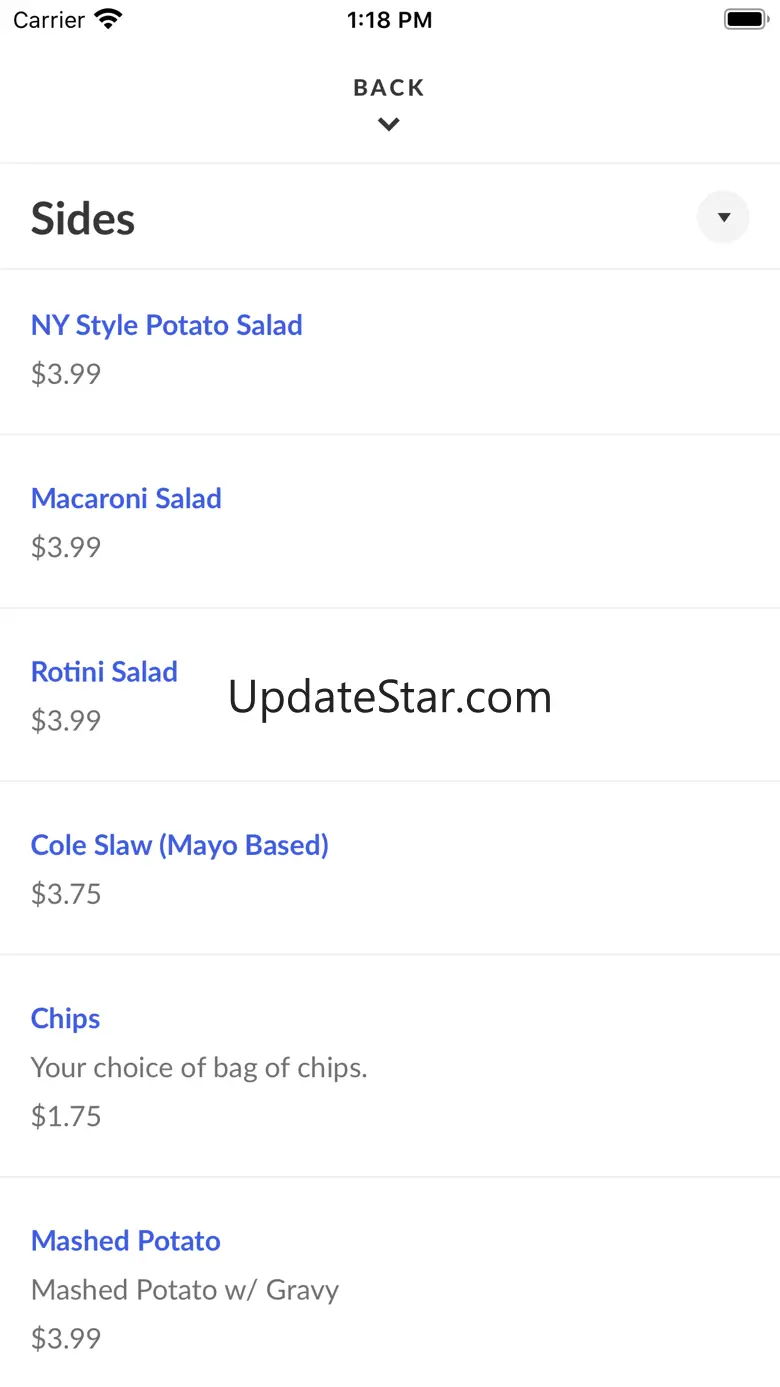Tap the Carrier label in status bar

pyautogui.click(x=49, y=20)
